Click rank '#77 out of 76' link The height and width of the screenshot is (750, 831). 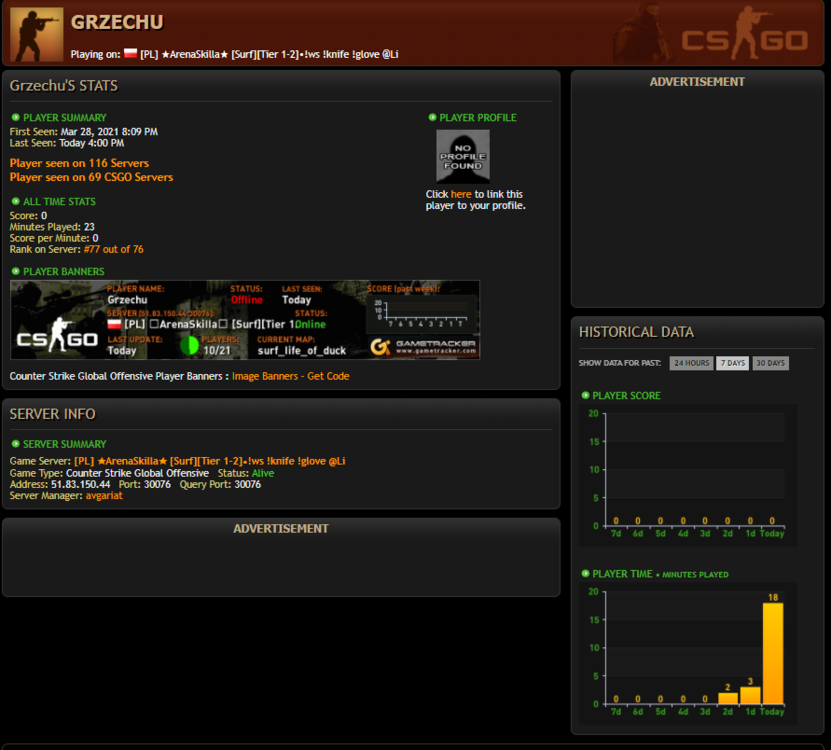pos(113,249)
